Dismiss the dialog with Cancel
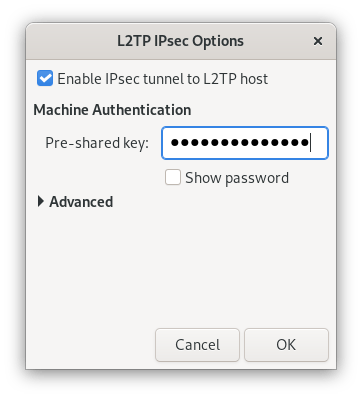This screenshot has width=362, height=398. coord(197,345)
